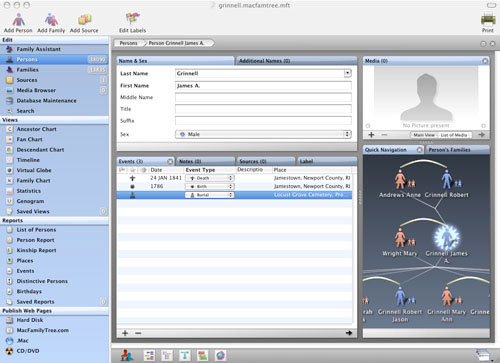Click the Middle Name input field
The height and width of the screenshot is (363, 500).
tap(263, 97)
